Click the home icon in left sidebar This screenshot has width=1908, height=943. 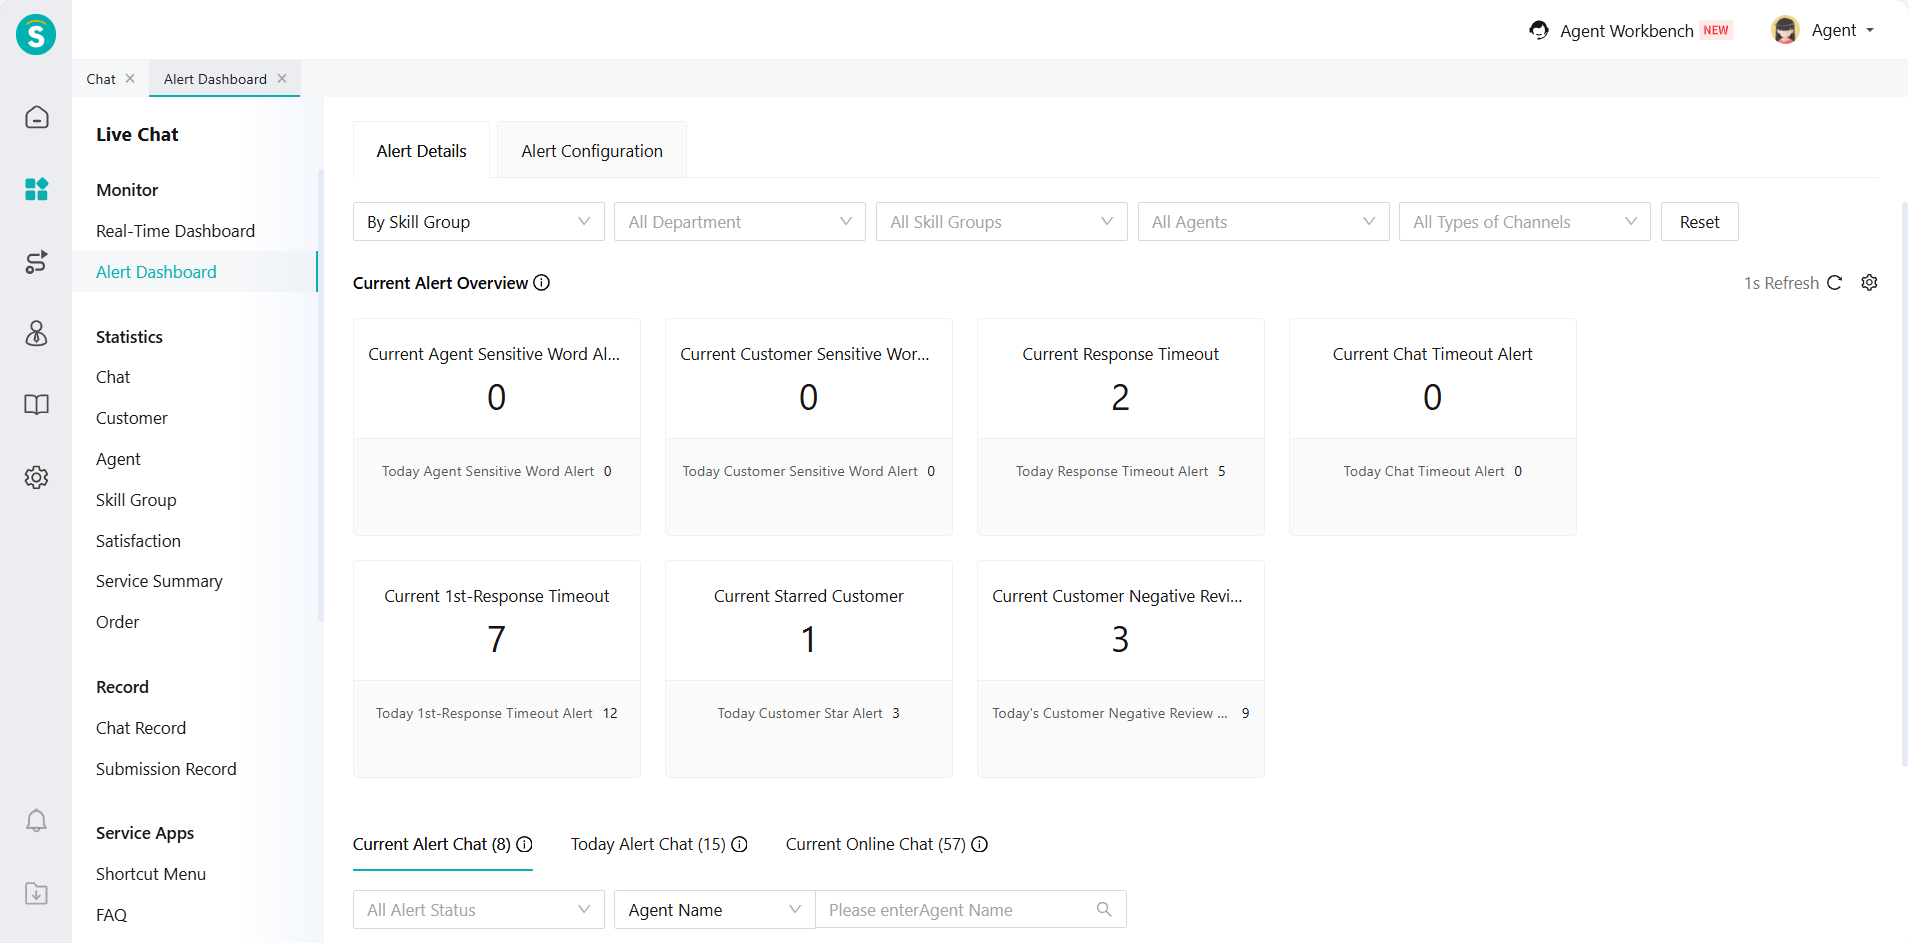click(36, 118)
